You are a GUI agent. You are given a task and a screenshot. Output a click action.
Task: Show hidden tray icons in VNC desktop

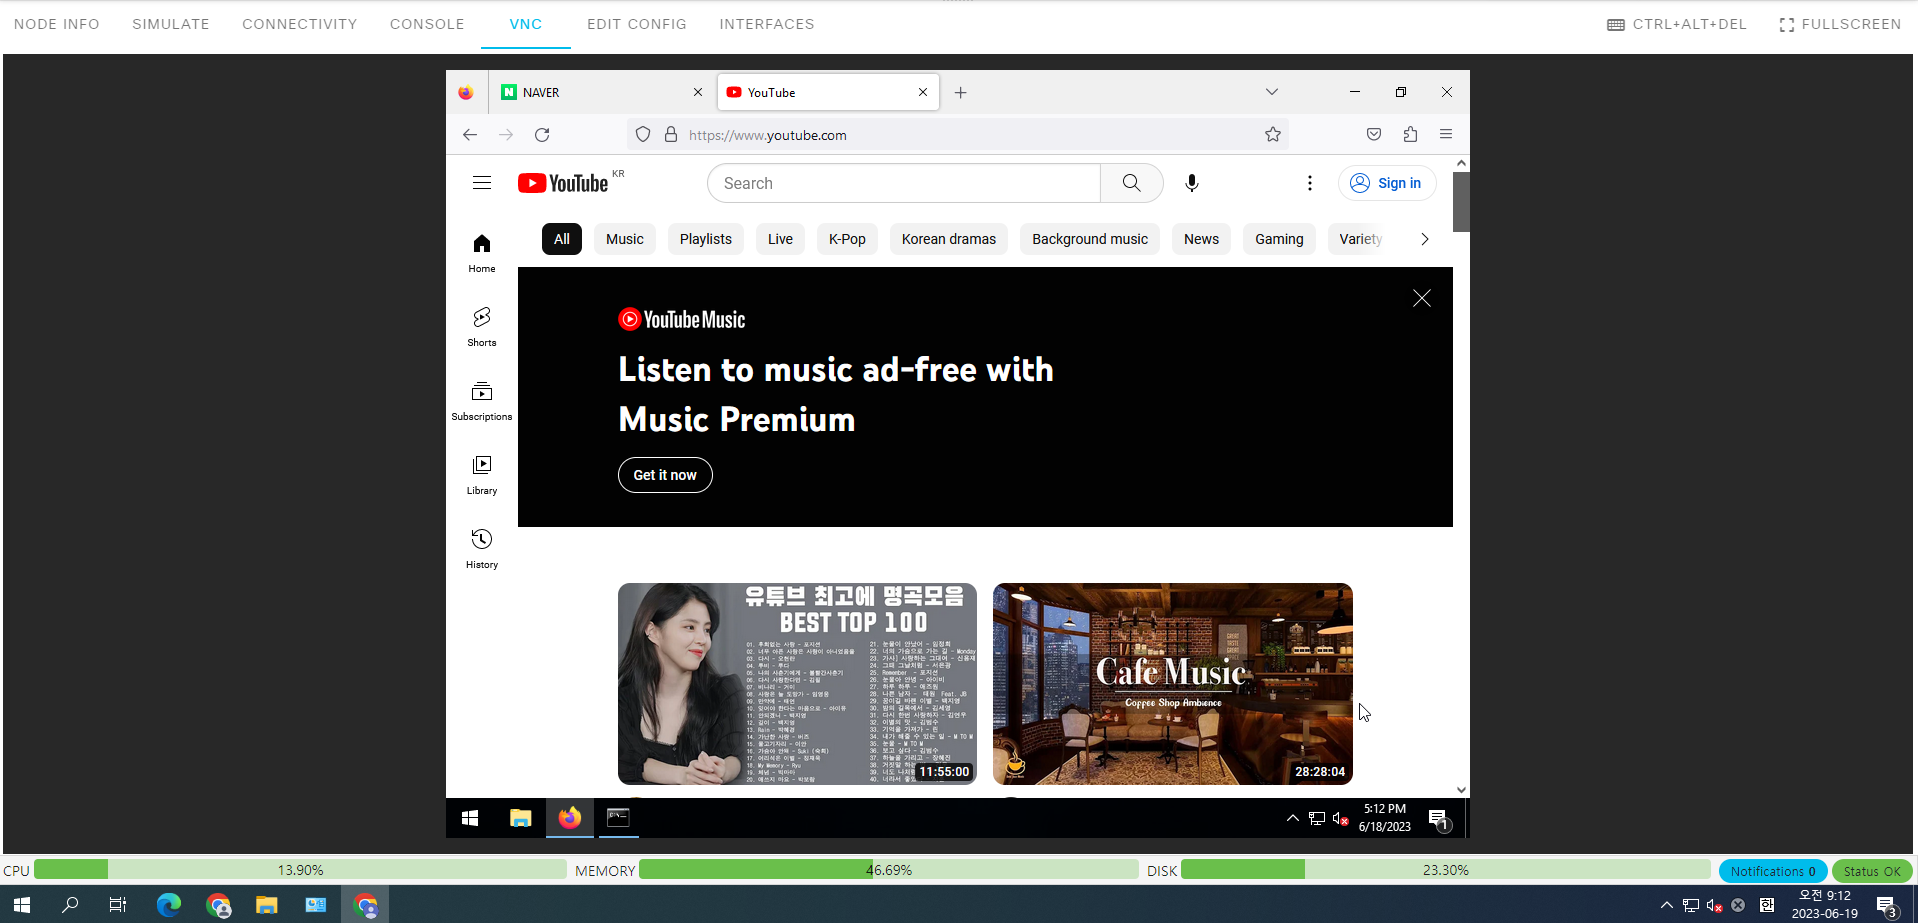[1292, 818]
